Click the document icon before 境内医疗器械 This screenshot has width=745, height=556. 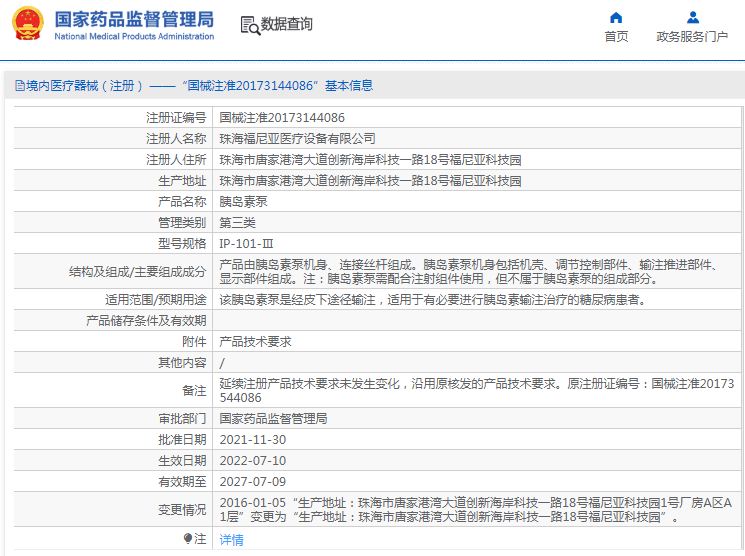point(19,86)
